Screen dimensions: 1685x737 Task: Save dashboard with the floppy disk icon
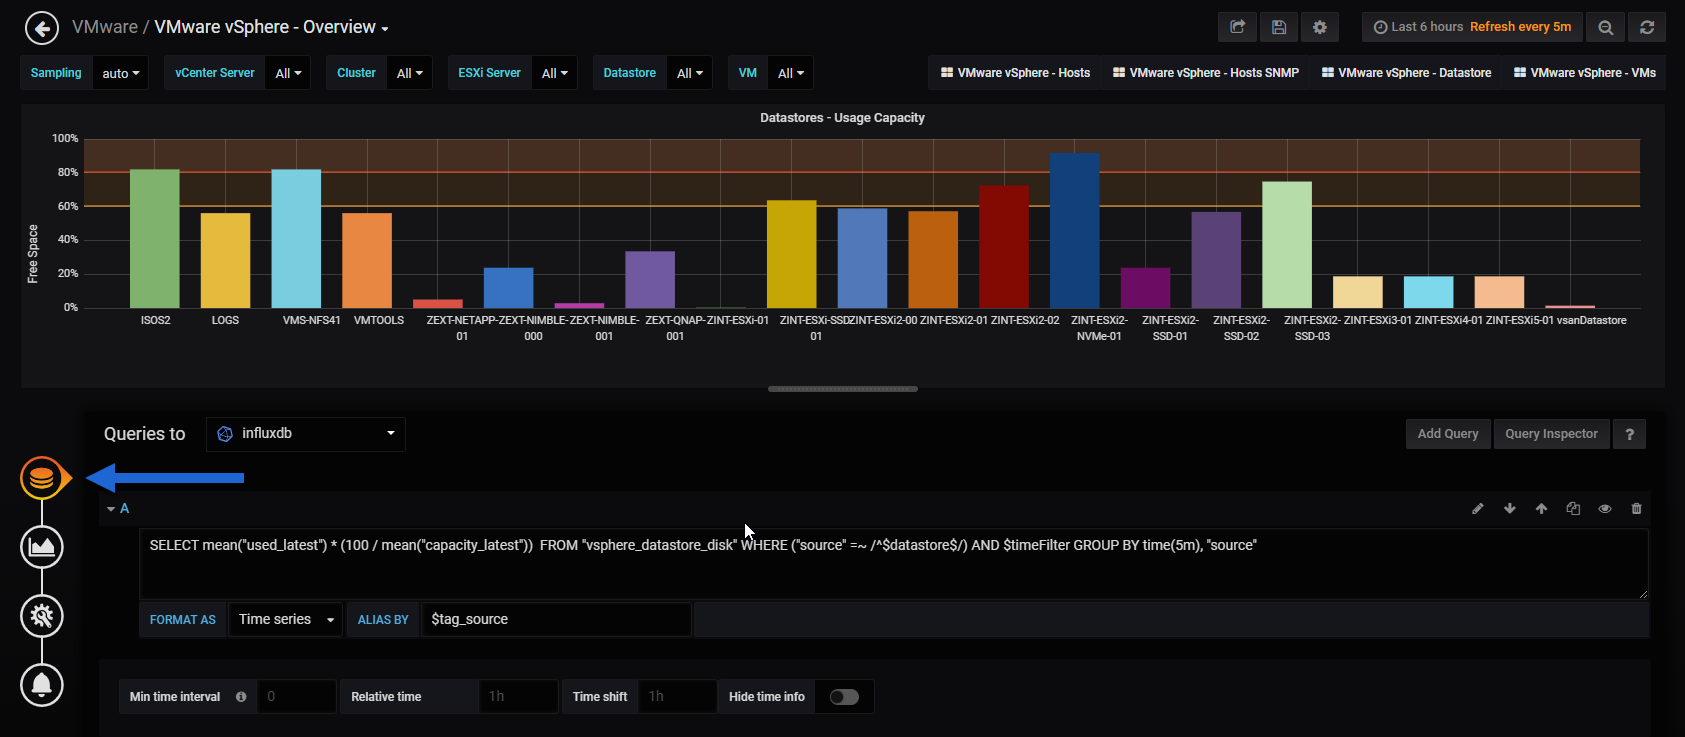coord(1279,27)
